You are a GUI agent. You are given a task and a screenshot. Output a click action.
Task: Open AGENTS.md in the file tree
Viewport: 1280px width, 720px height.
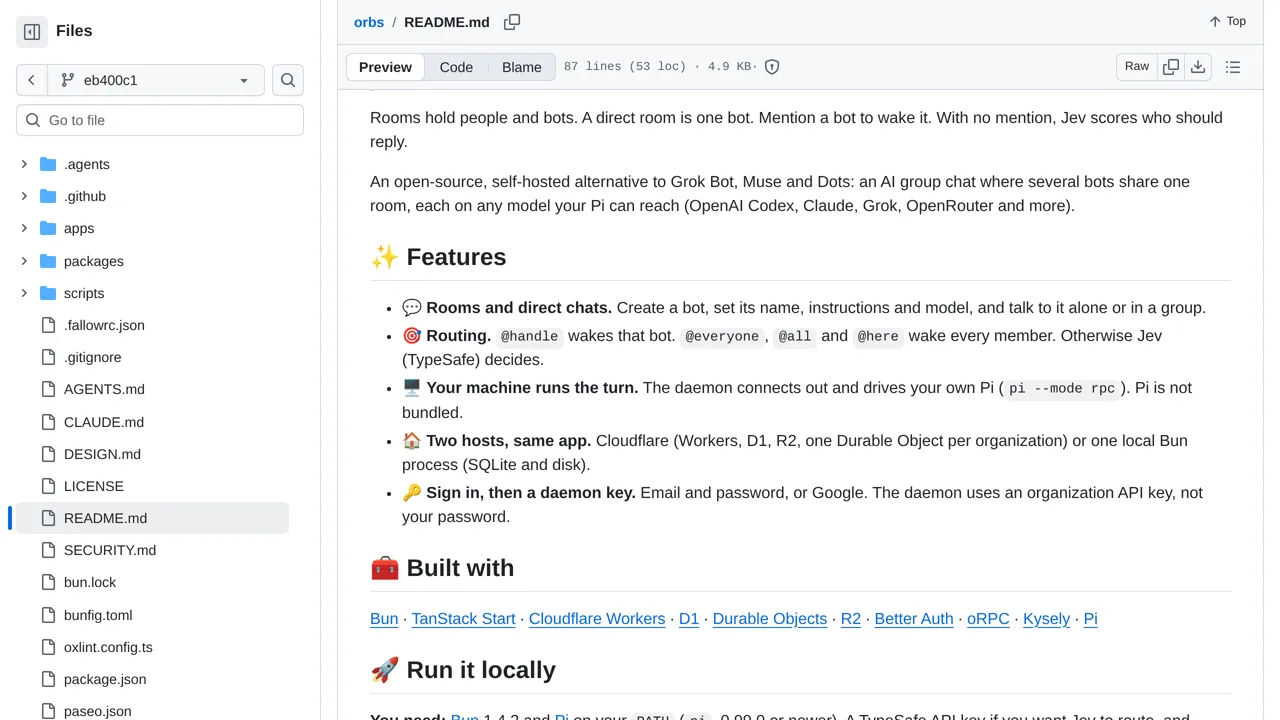104,389
